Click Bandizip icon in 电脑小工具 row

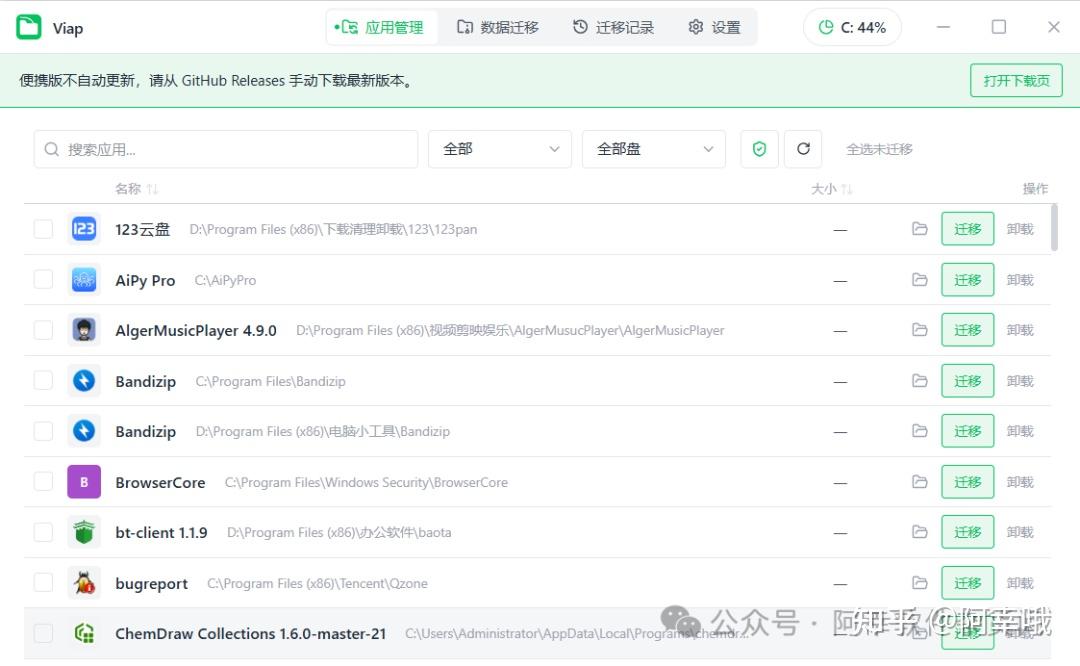coord(84,431)
